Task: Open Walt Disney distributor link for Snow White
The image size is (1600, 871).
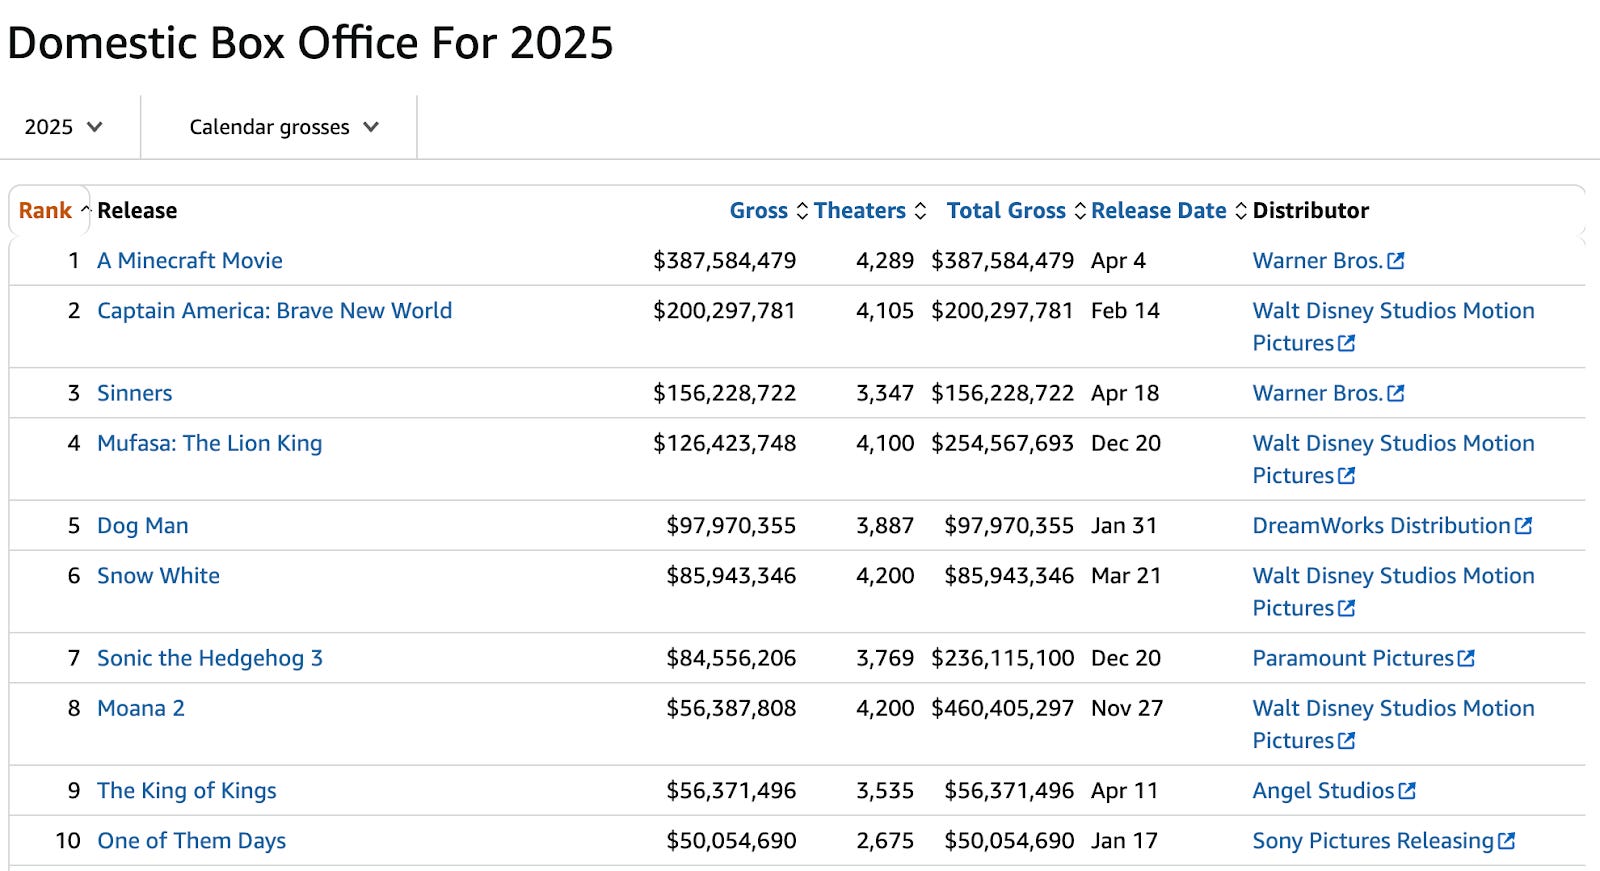Action: pyautogui.click(x=1393, y=591)
